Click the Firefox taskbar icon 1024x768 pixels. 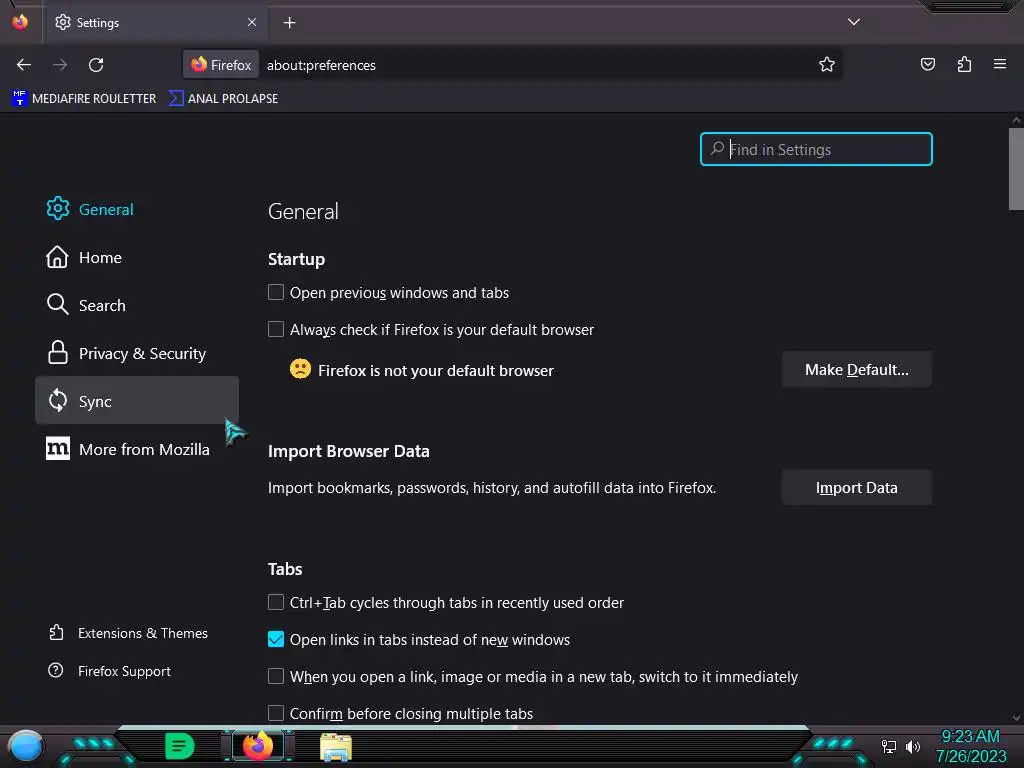click(x=257, y=745)
